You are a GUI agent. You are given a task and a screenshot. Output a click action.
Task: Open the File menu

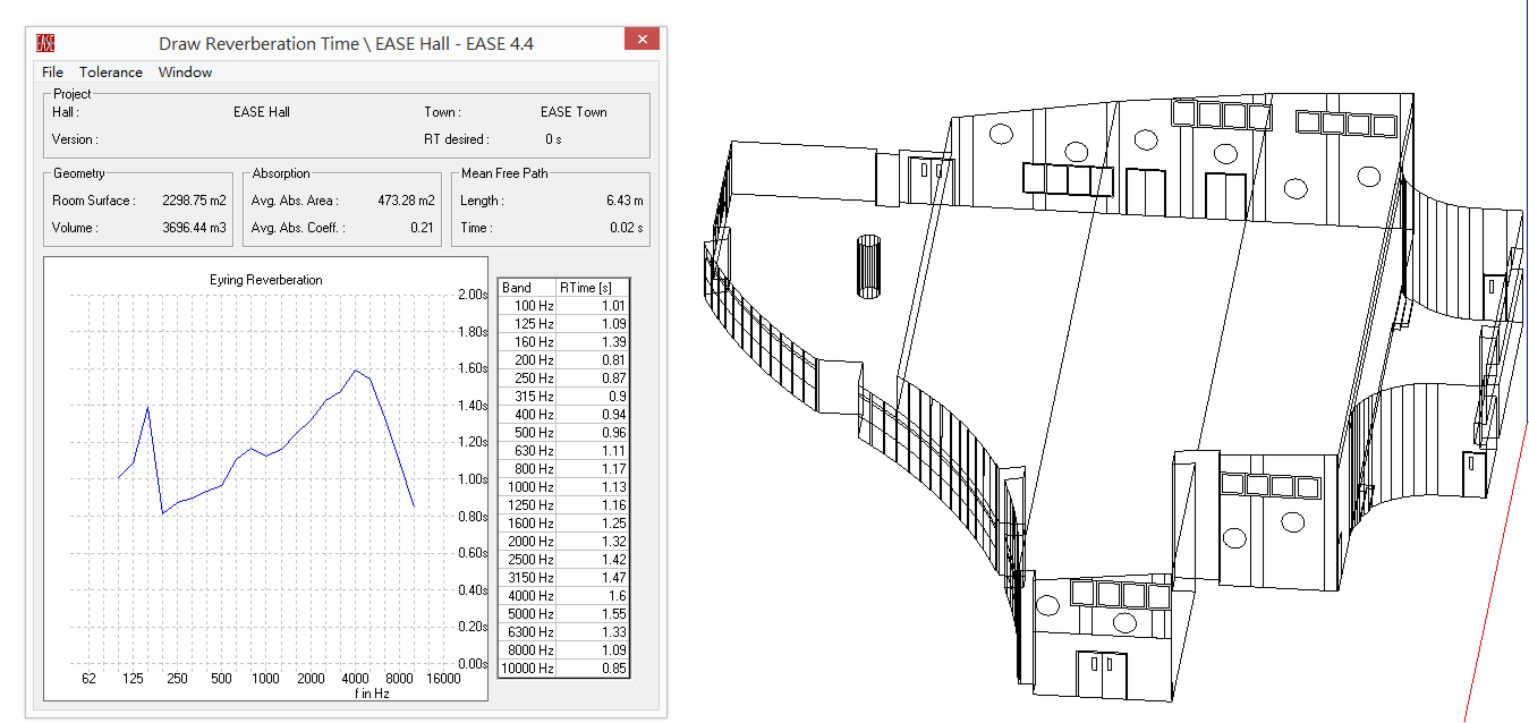click(x=53, y=72)
